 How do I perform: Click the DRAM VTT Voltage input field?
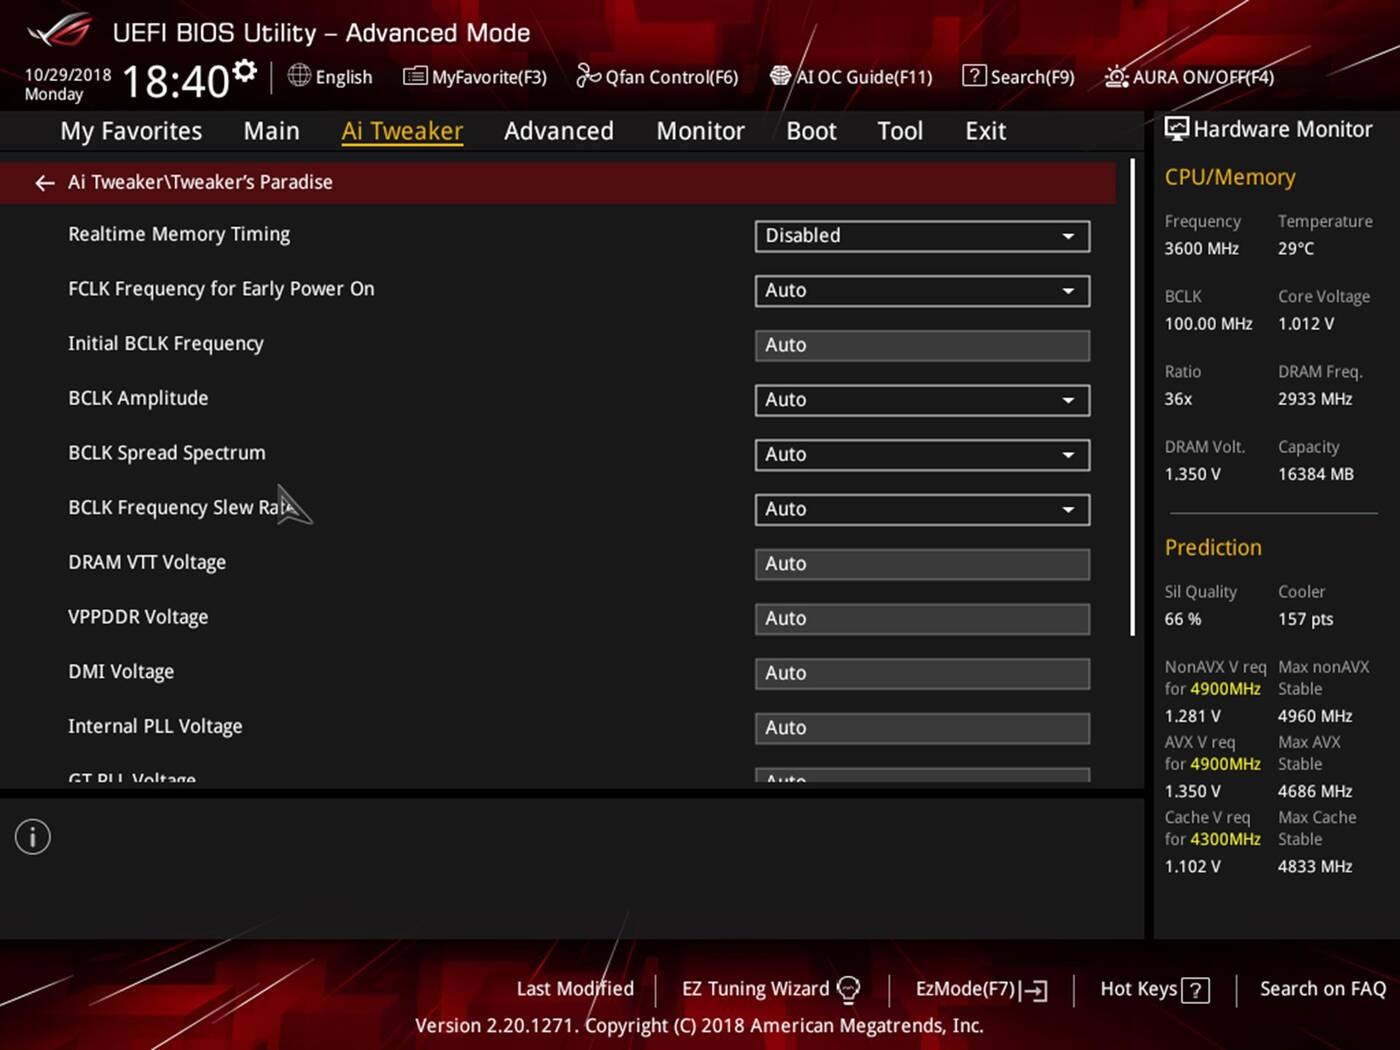click(921, 564)
